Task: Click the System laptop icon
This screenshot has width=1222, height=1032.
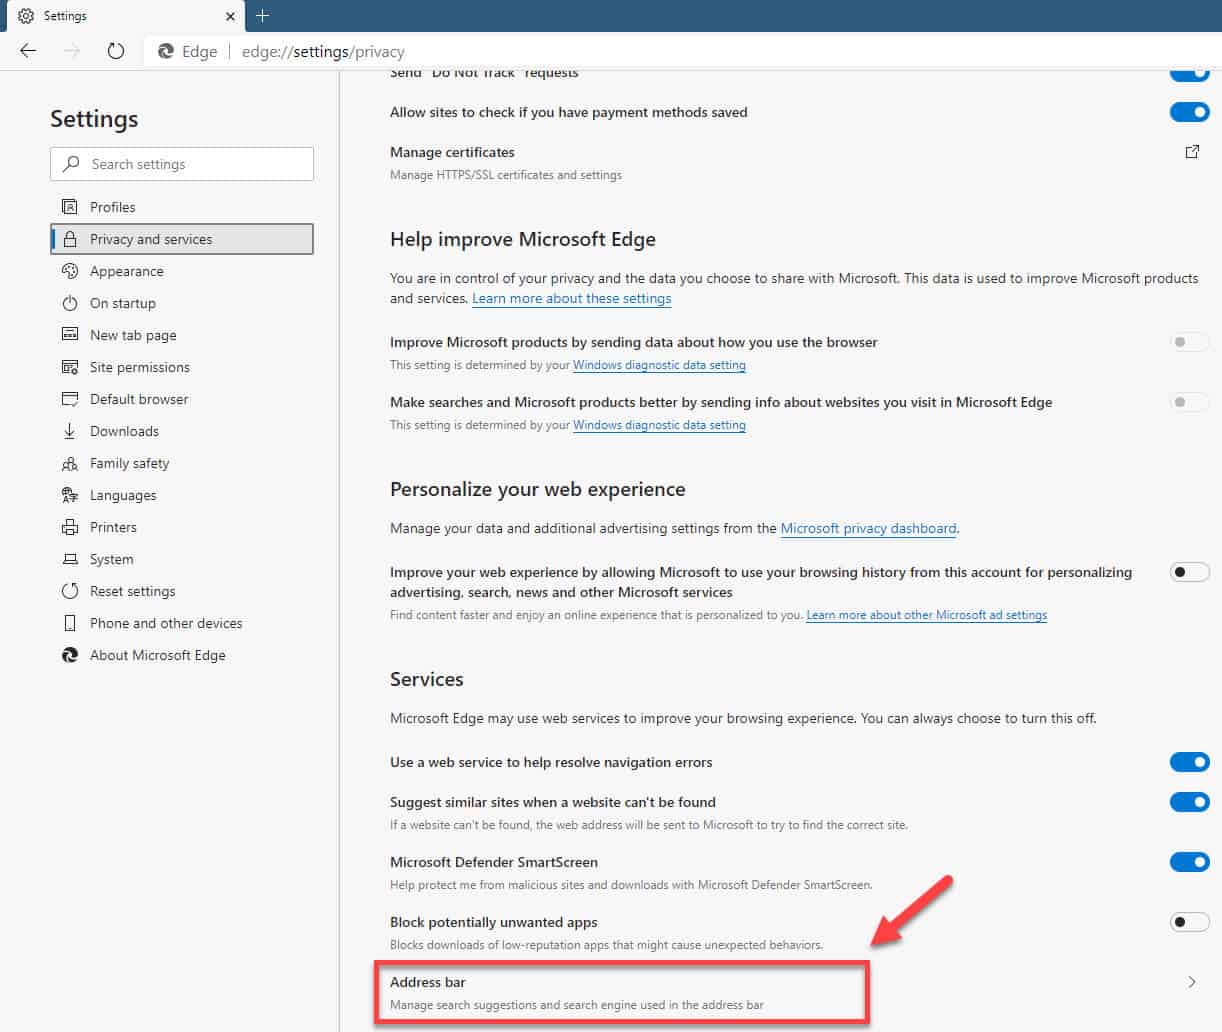Action: pos(70,559)
